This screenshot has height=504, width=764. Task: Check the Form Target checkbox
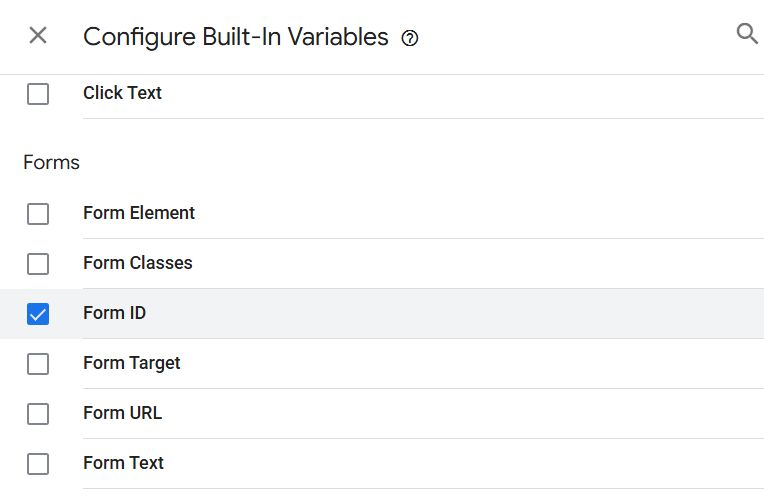pos(38,364)
